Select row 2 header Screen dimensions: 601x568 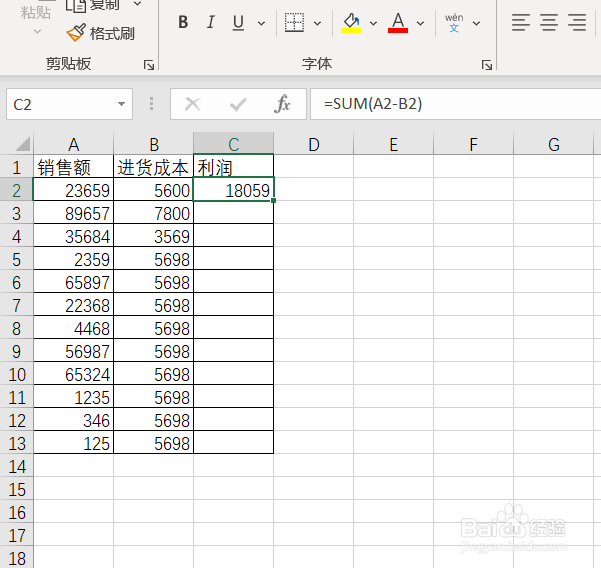click(16, 190)
